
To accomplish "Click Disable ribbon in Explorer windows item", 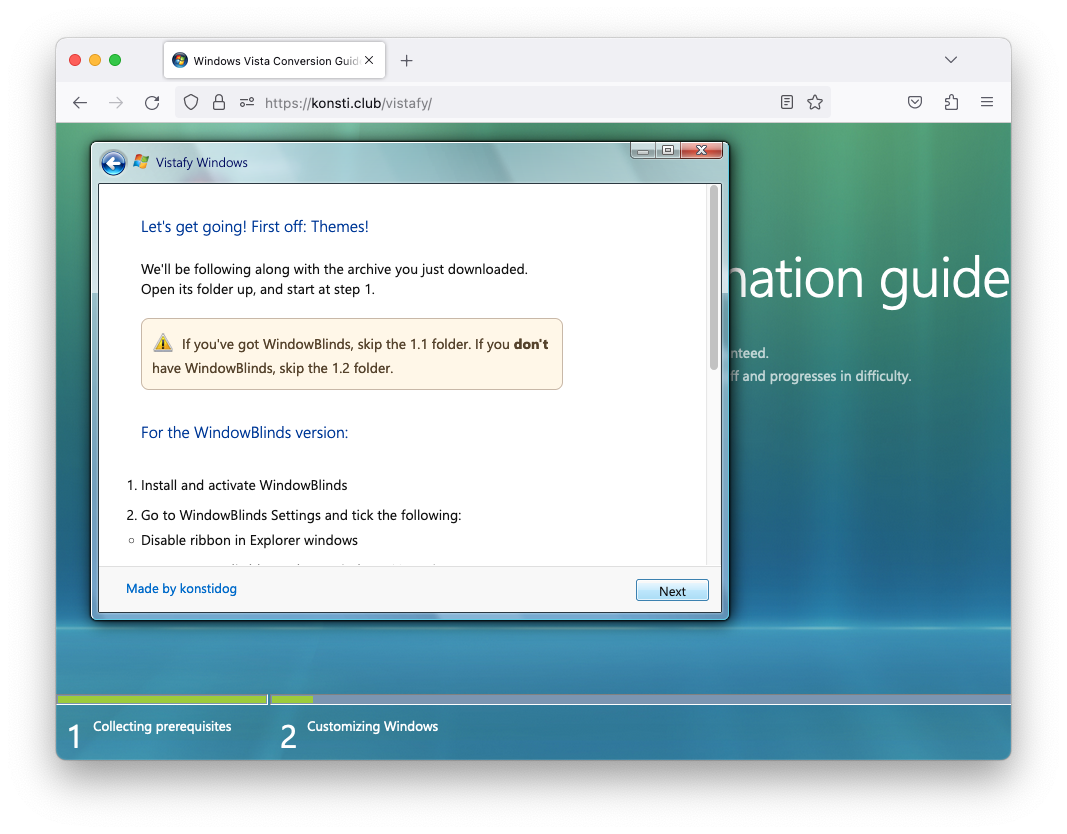I will (249, 540).
